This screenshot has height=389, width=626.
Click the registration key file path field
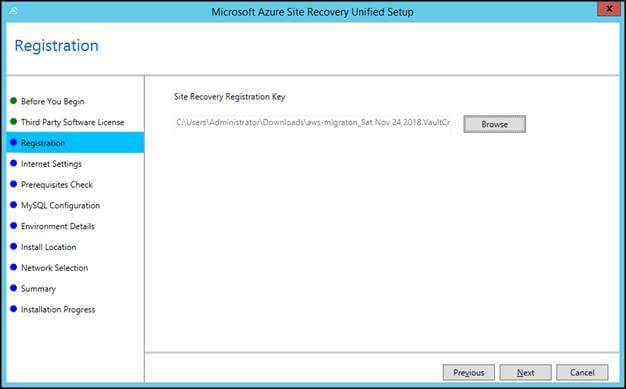coord(313,122)
